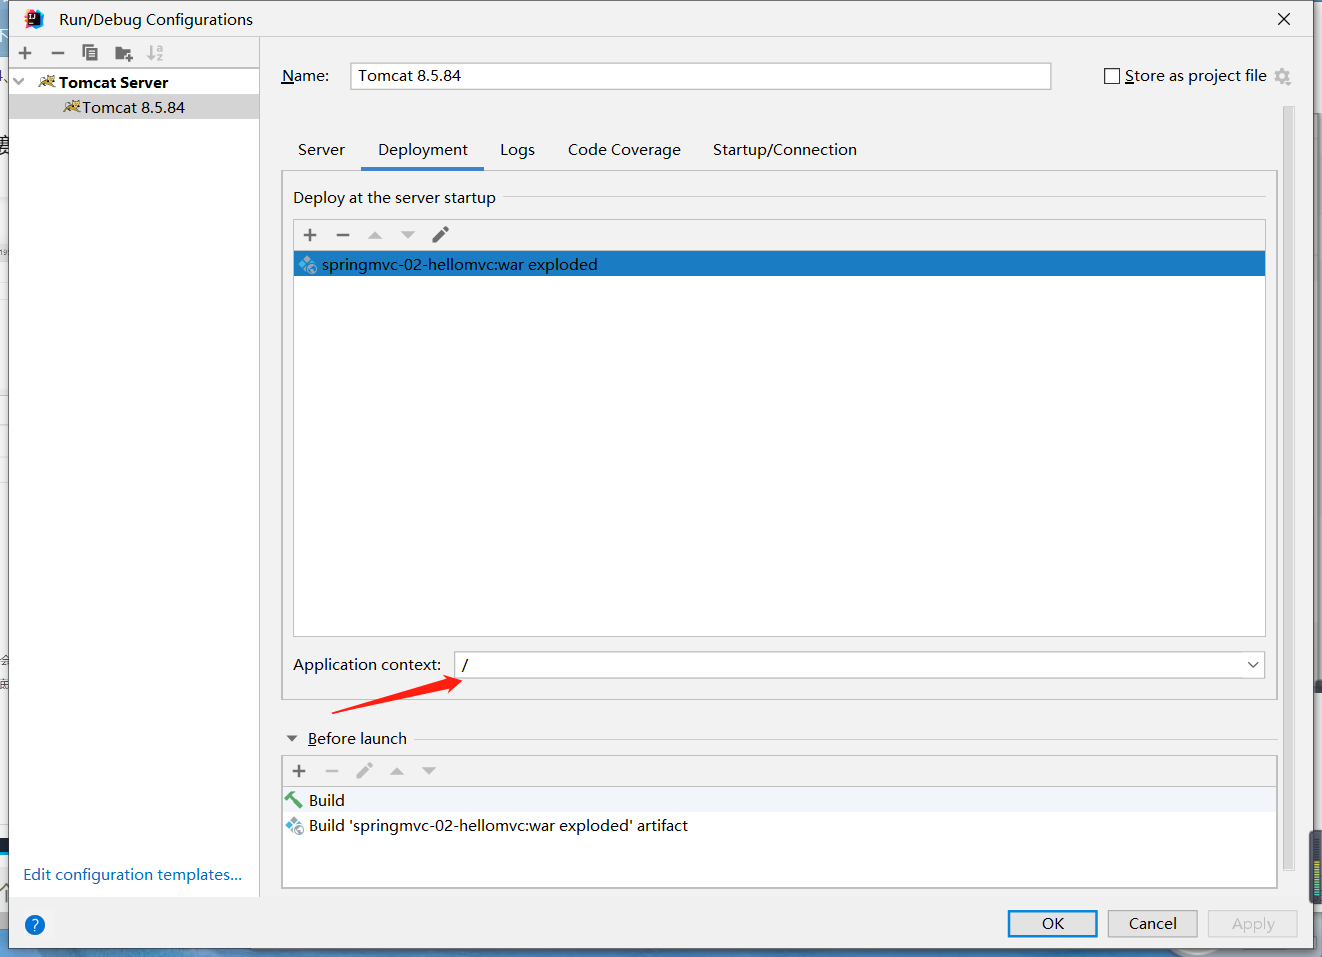The width and height of the screenshot is (1322, 957).
Task: Select Build 'springmvc-02-hellomvc:war exploded' artifact task
Action: tap(779, 826)
